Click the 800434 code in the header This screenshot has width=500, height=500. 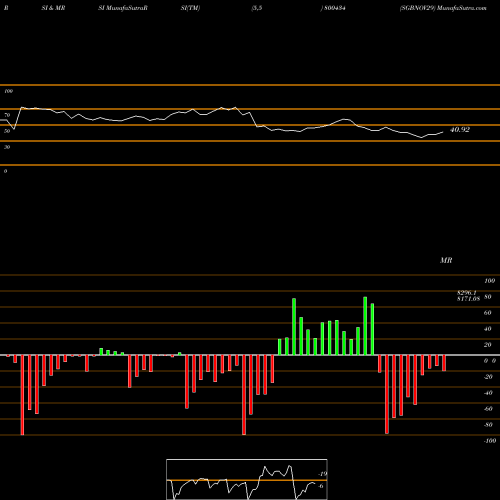click(334, 8)
